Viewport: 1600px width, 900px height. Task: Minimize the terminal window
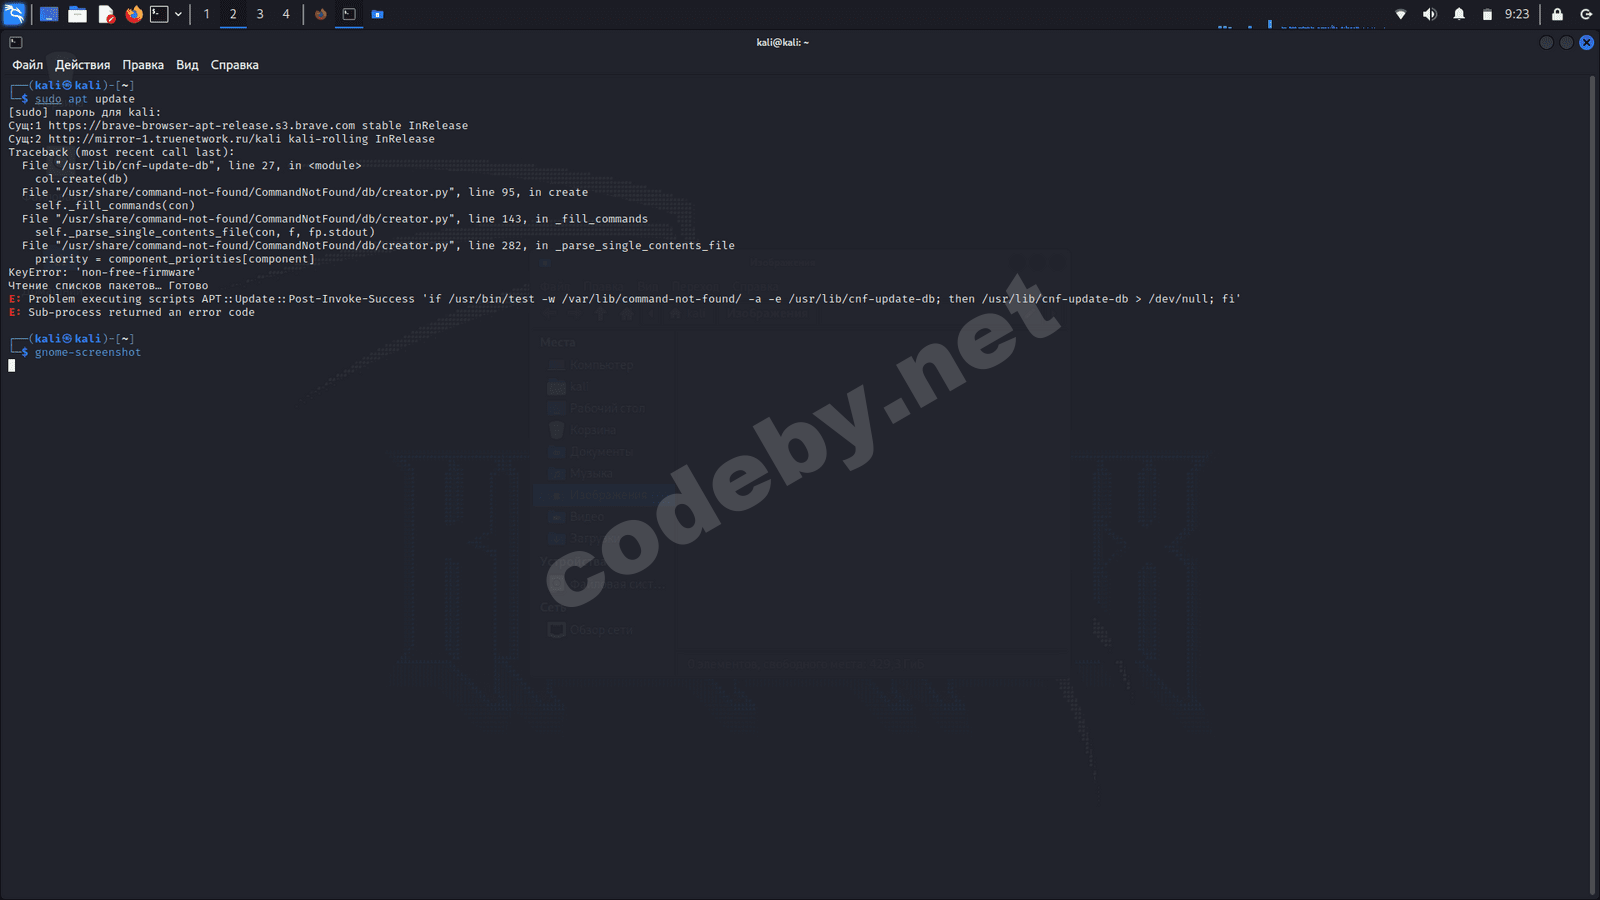[1547, 42]
